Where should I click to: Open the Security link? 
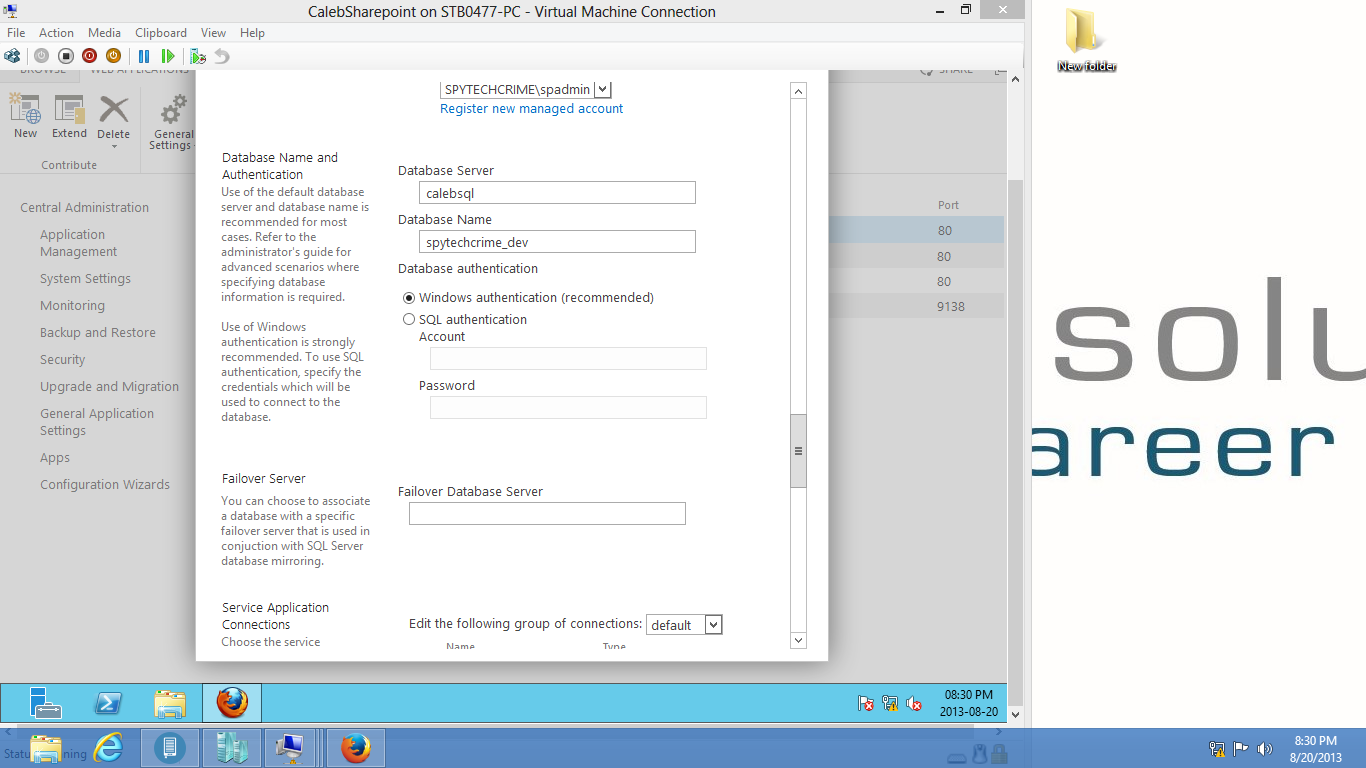click(62, 360)
